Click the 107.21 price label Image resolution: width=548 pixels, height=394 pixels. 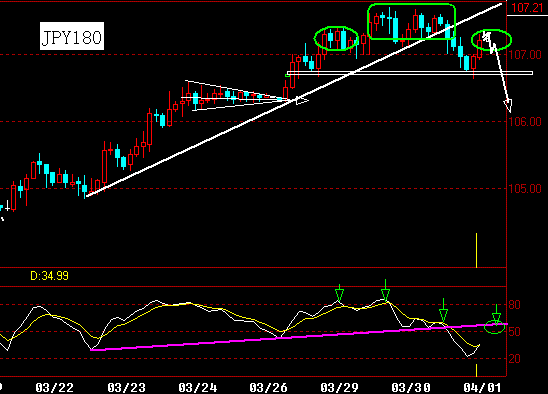click(x=527, y=8)
